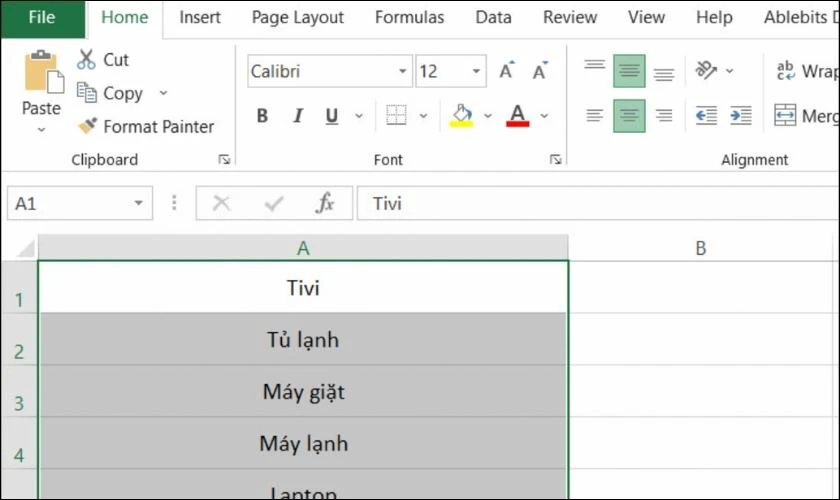
Task: Open the font size 12 dropdown
Action: 476,71
